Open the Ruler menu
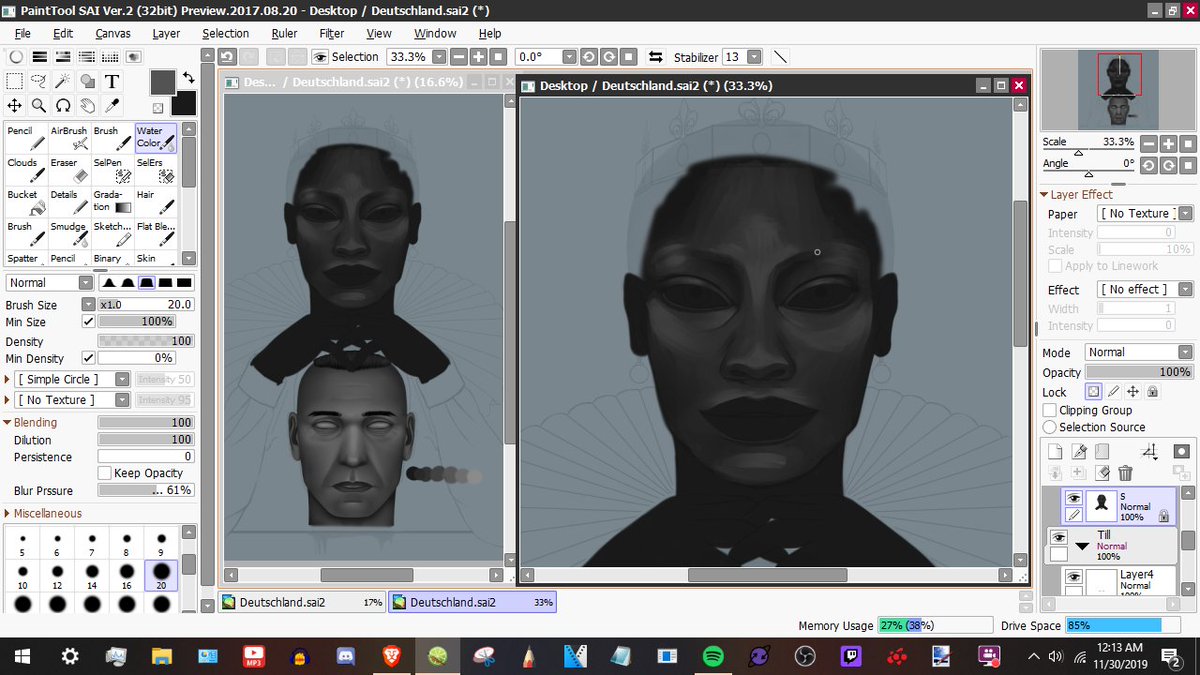Image resolution: width=1200 pixels, height=675 pixels. pyautogui.click(x=284, y=33)
